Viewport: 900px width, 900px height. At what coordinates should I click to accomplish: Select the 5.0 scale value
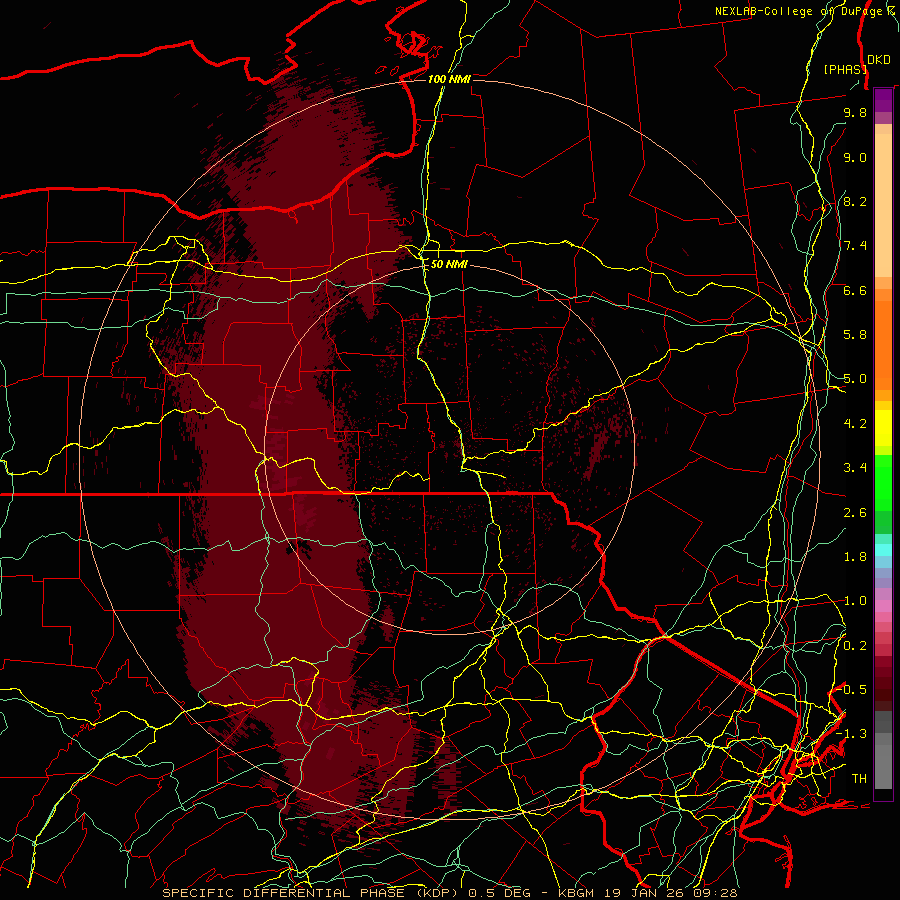[x=855, y=379]
